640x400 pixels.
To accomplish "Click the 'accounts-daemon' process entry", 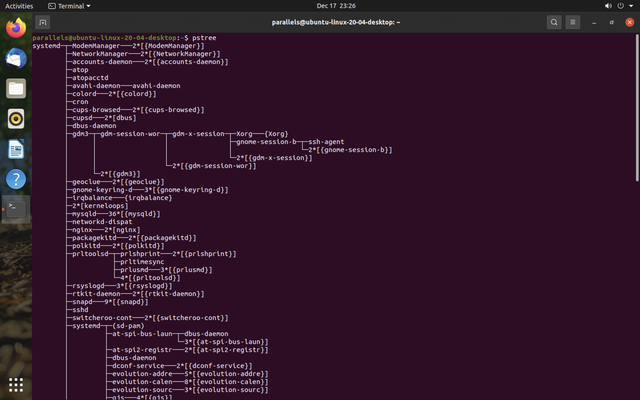I will [x=102, y=62].
